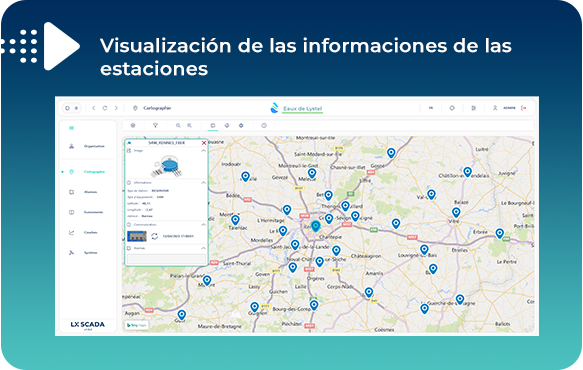Open the globe layers icon in map toolbar
Image resolution: width=583 pixels, height=370 pixels.
[x=133, y=126]
